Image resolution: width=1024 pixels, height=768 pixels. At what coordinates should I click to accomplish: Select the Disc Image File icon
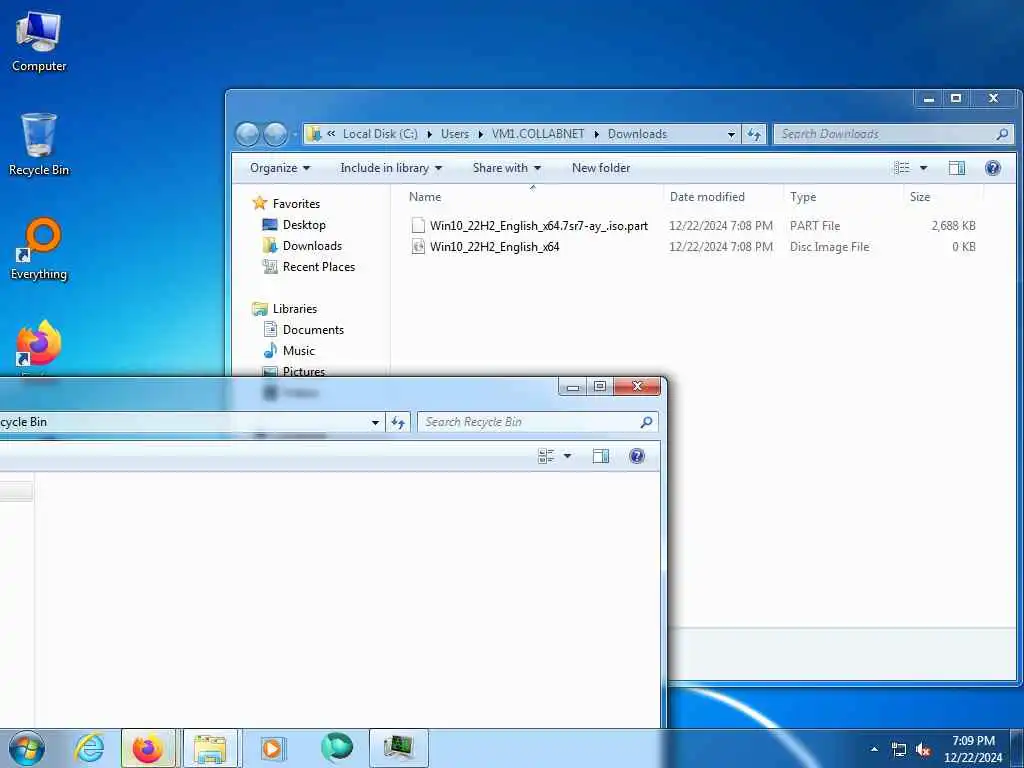(x=418, y=247)
